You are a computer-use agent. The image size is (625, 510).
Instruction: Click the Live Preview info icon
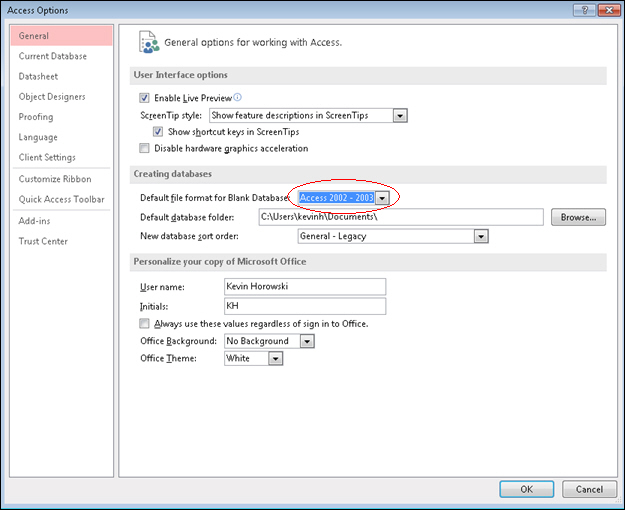(x=237, y=97)
